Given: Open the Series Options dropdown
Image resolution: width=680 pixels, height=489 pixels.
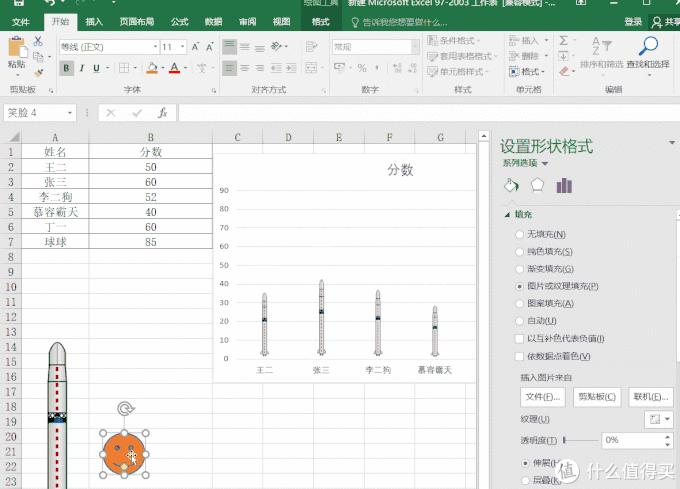Looking at the screenshot, I should tap(545, 163).
